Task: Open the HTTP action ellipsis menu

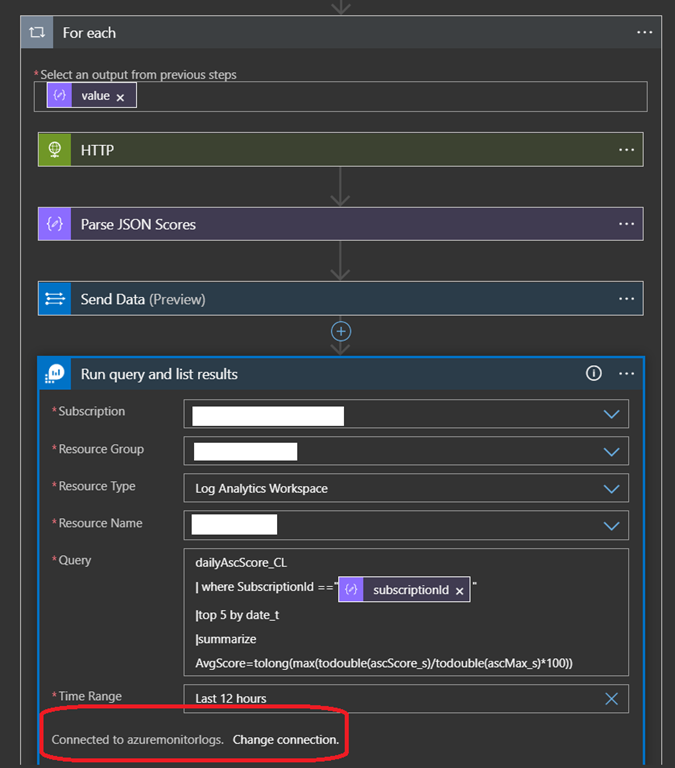Action: (x=626, y=150)
